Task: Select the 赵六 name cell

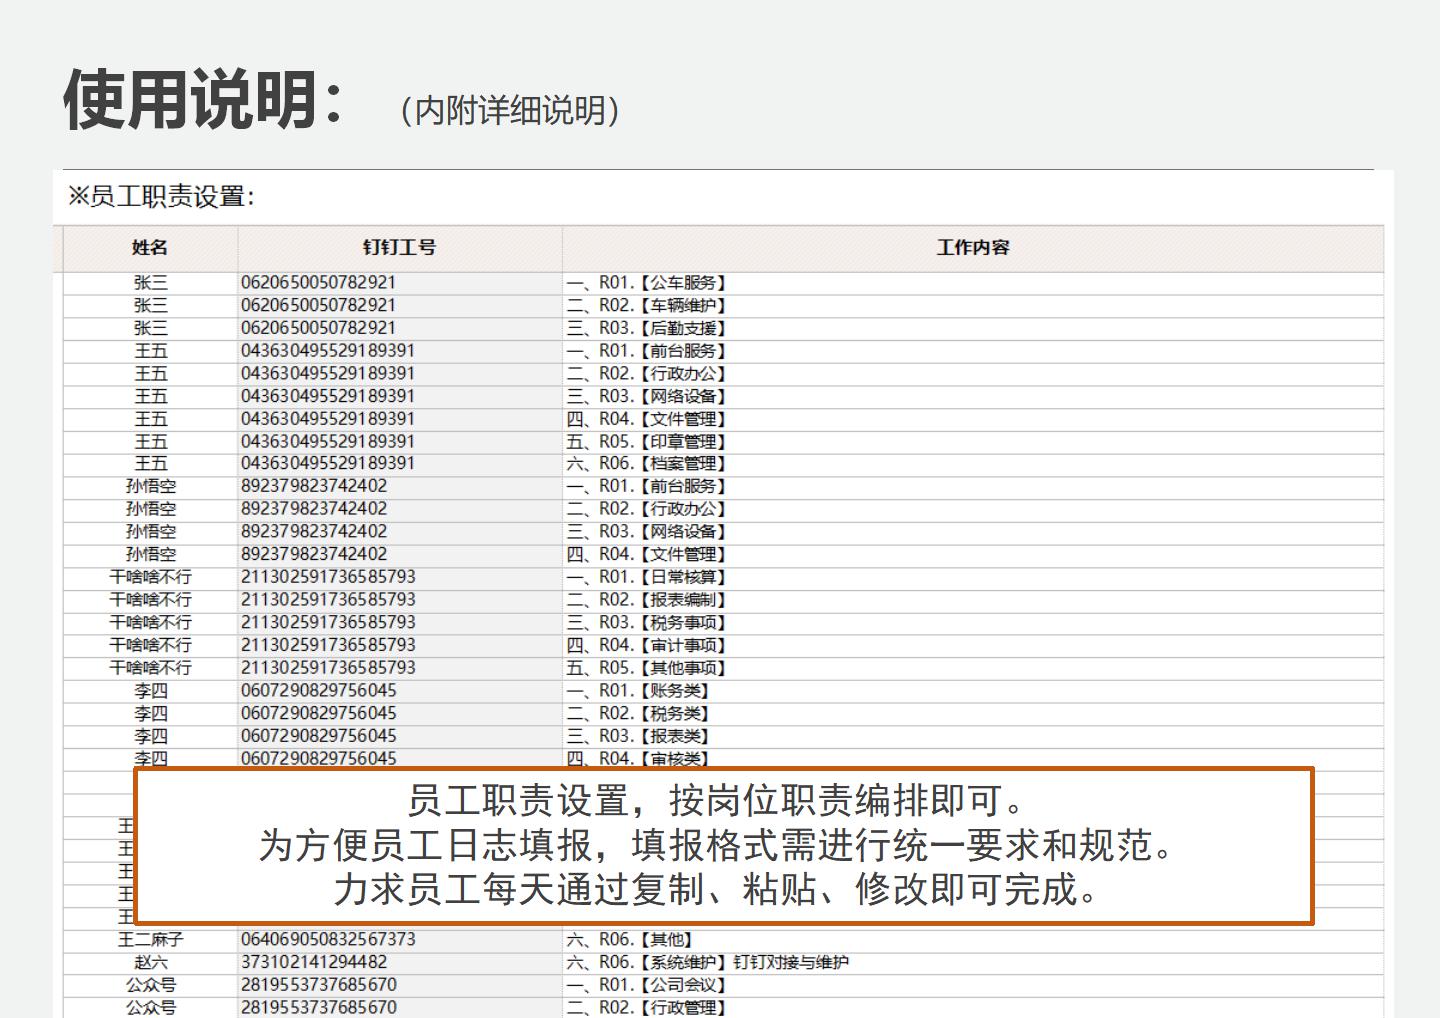Action: [150, 963]
